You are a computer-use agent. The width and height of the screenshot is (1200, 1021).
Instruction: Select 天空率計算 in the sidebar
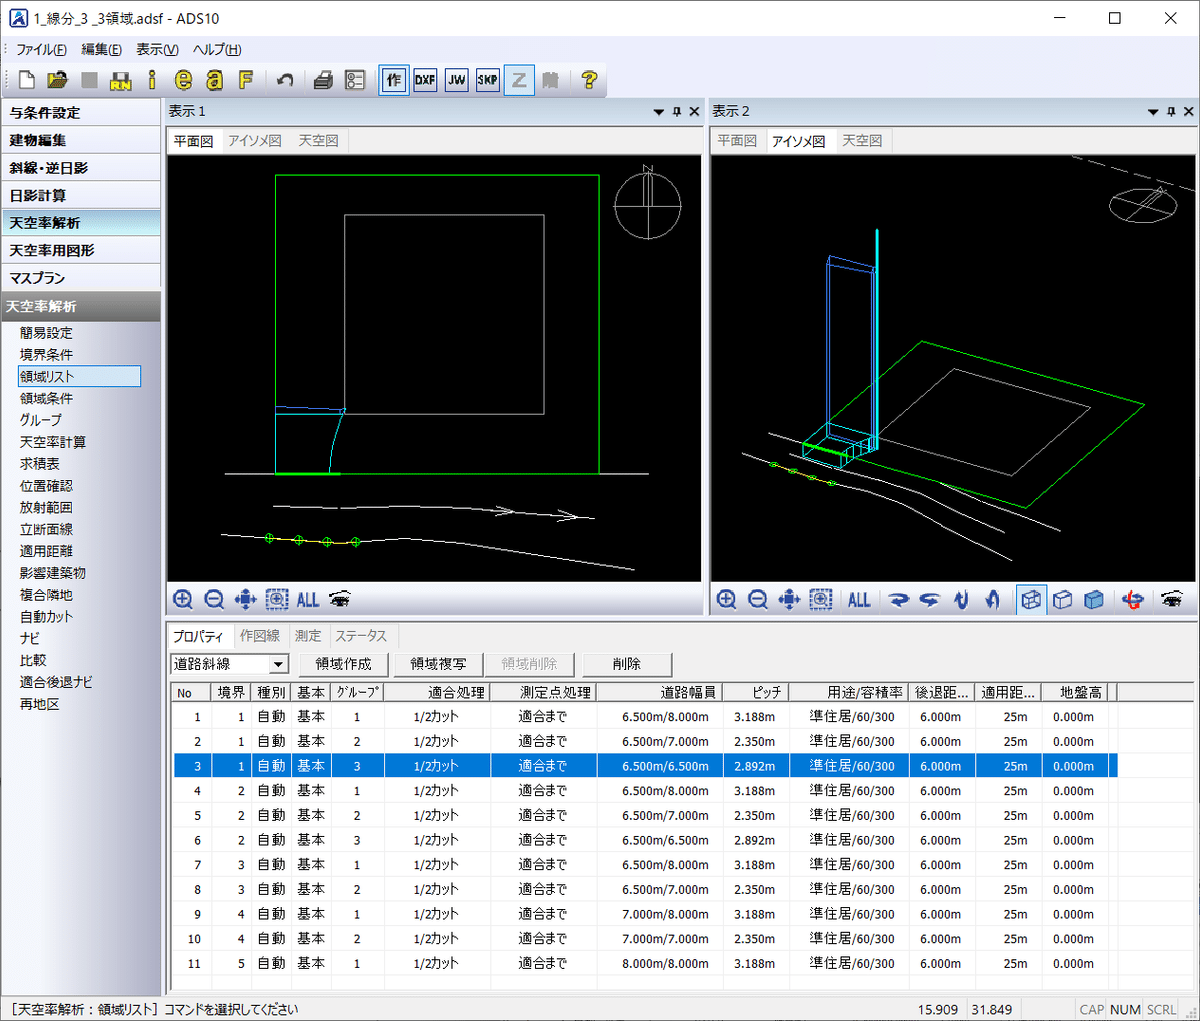tap(53, 442)
